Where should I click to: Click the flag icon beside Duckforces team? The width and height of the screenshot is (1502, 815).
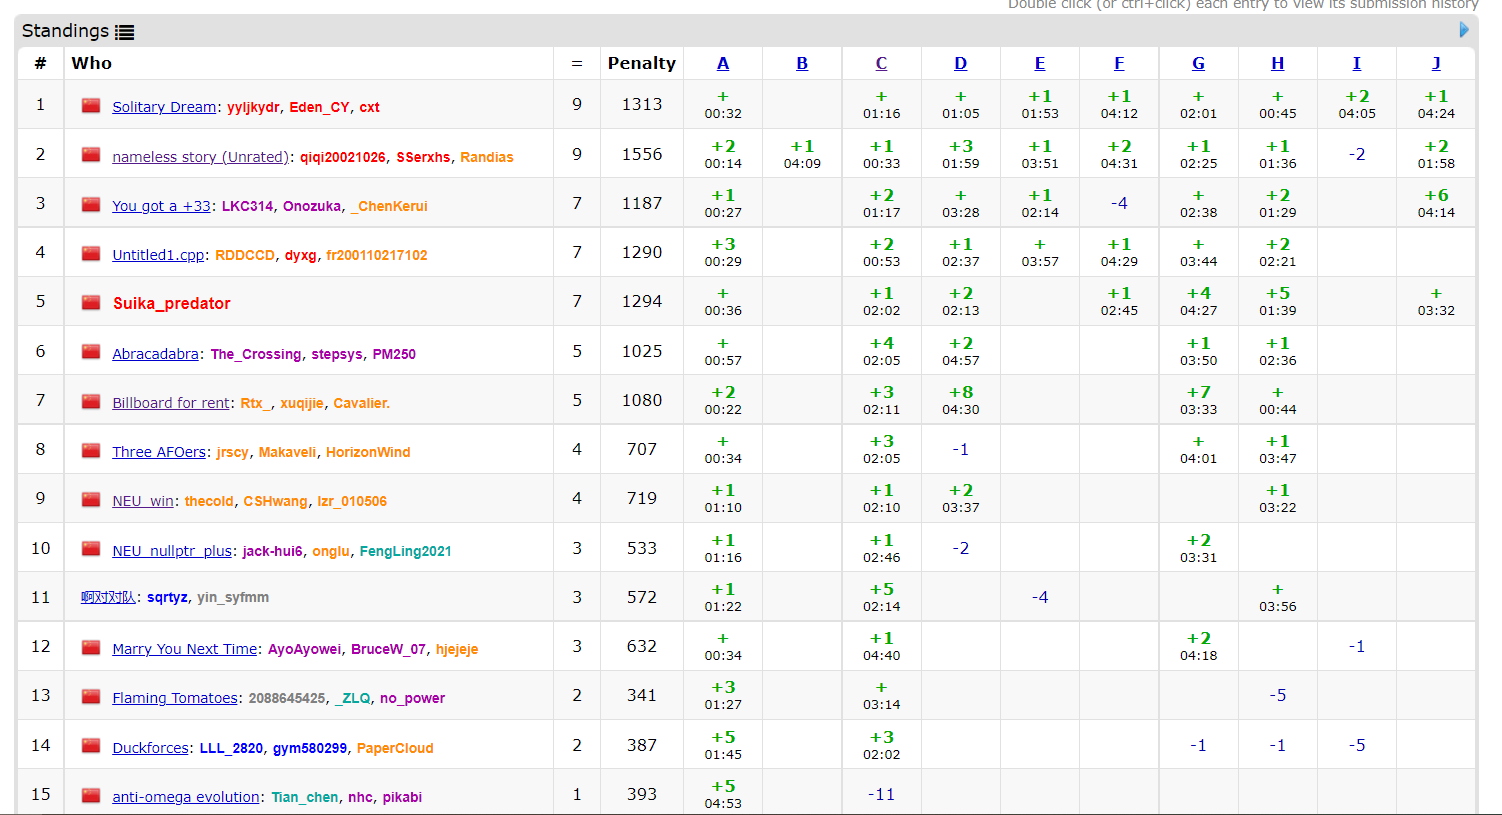tap(91, 746)
